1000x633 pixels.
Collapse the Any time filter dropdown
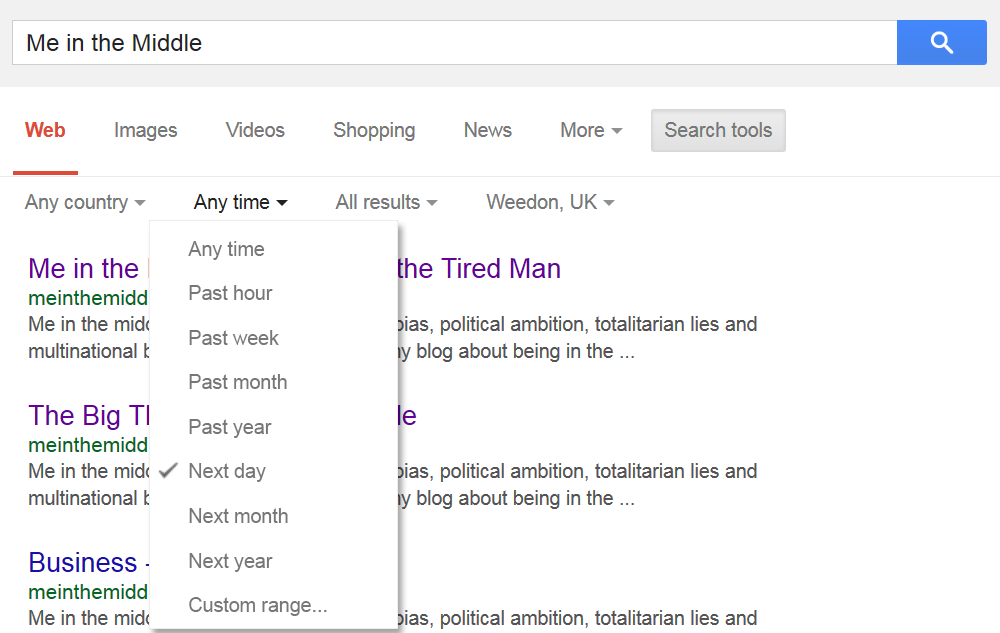tap(240, 202)
